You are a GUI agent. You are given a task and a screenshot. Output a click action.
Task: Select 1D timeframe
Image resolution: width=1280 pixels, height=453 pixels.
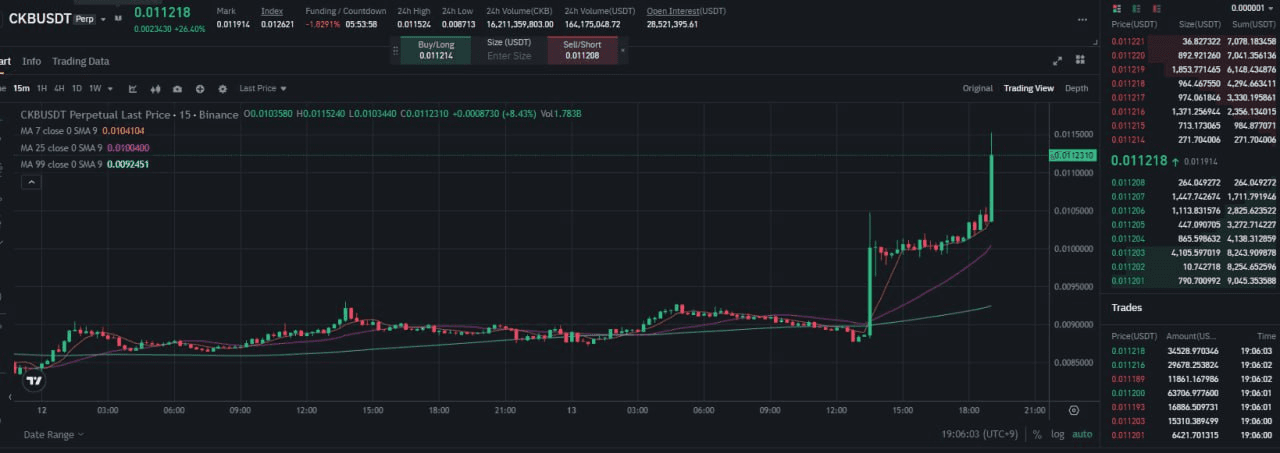(x=76, y=88)
